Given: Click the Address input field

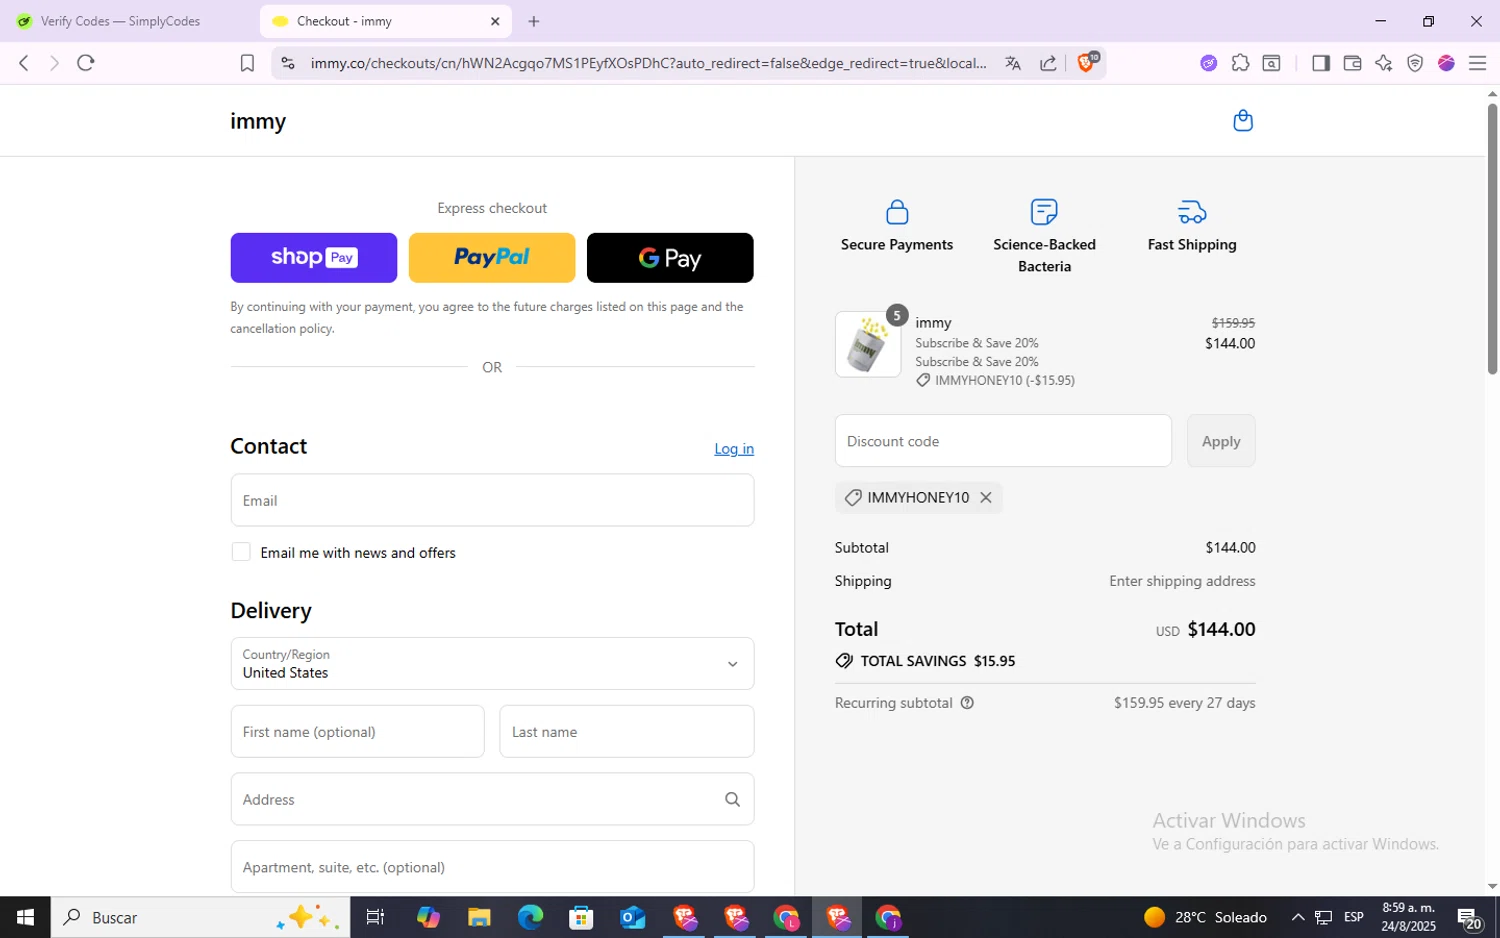Looking at the screenshot, I should (492, 799).
